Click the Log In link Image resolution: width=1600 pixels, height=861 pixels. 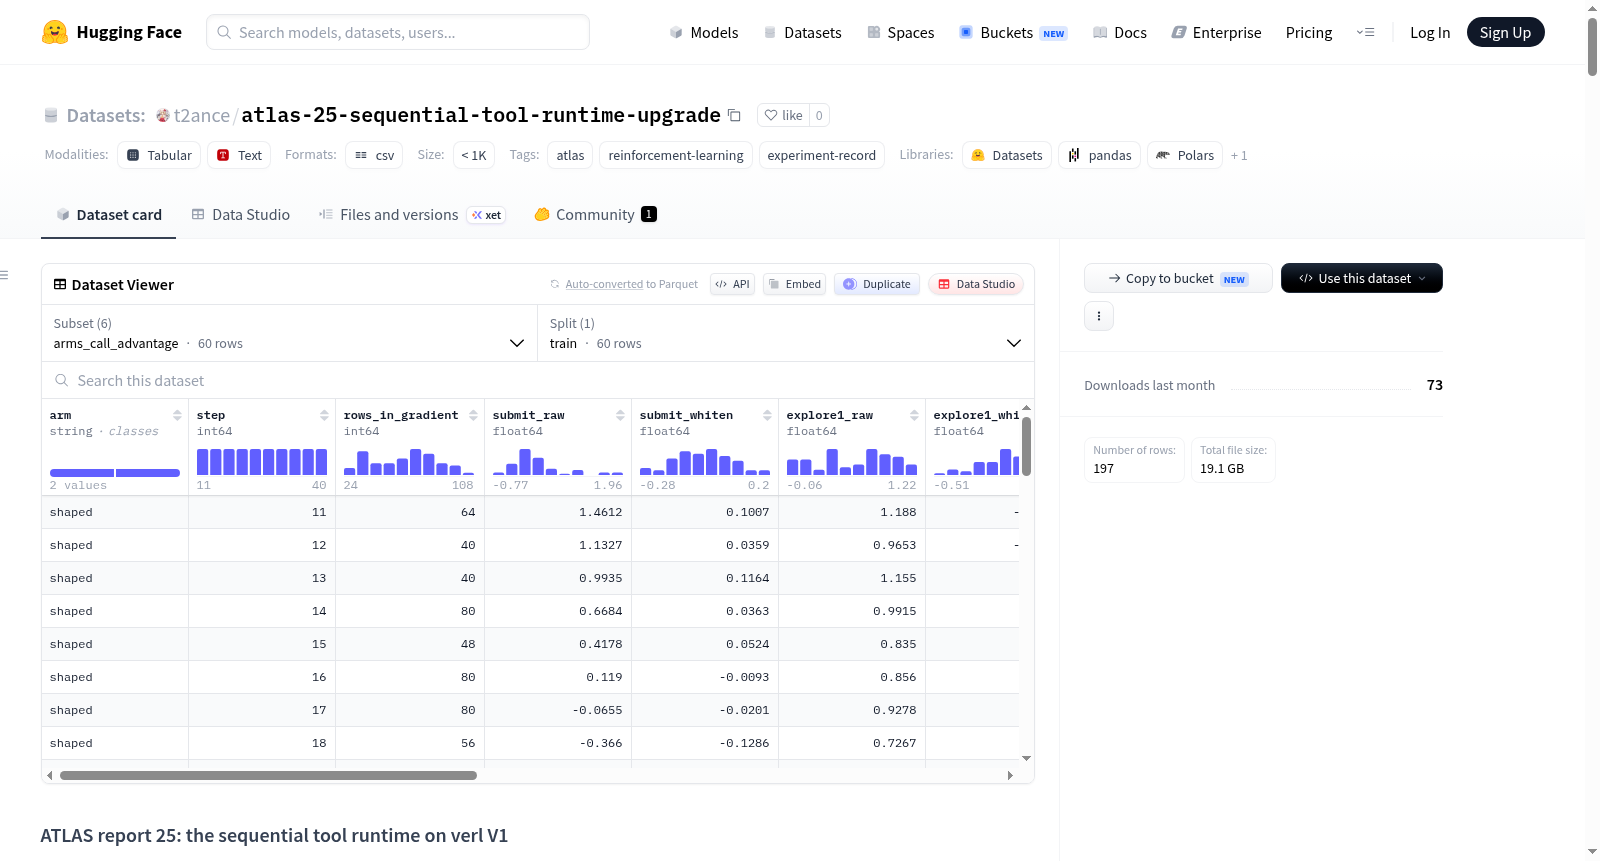pos(1430,32)
